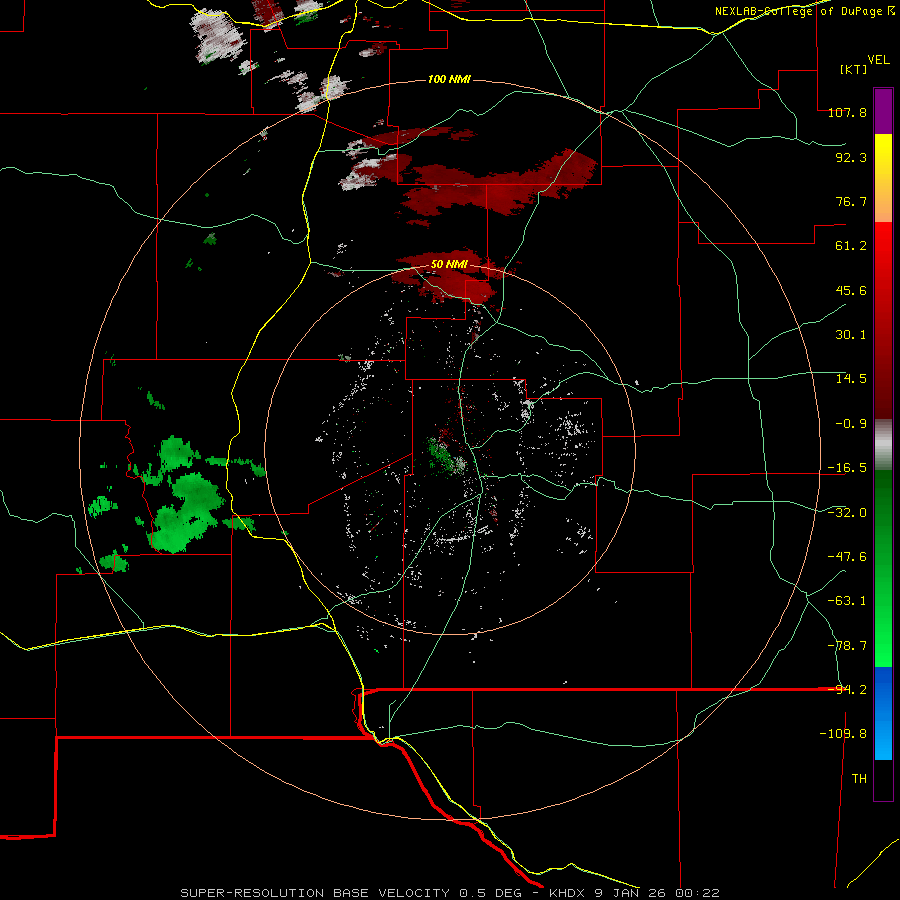Image resolution: width=900 pixels, height=900 pixels.
Task: Click the 92.3 velocity scale value
Action: 851,157
